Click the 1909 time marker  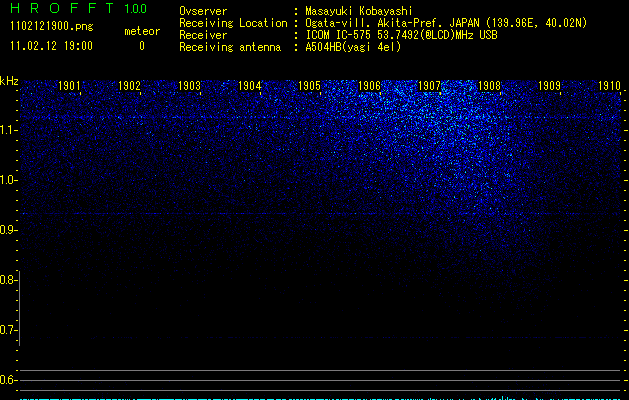tap(550, 86)
